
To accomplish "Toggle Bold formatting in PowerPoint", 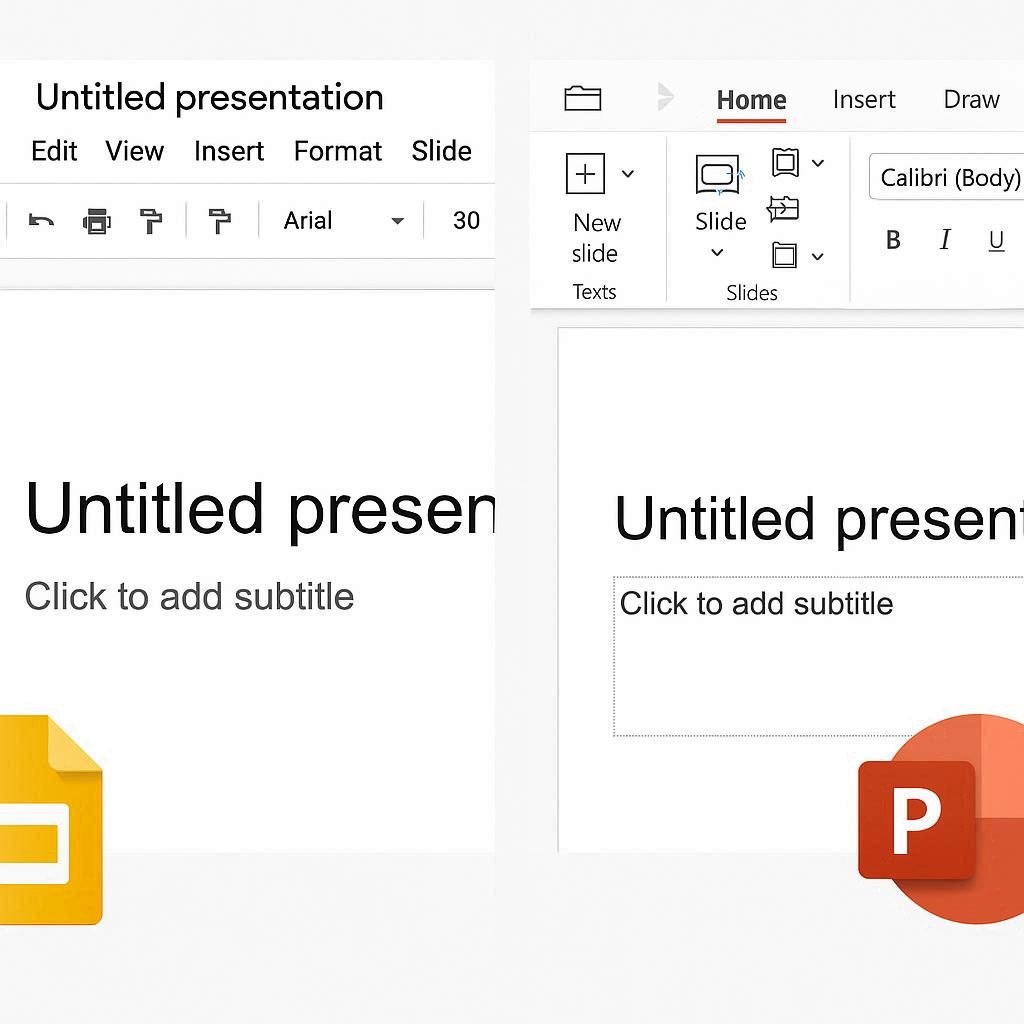I will click(x=893, y=240).
